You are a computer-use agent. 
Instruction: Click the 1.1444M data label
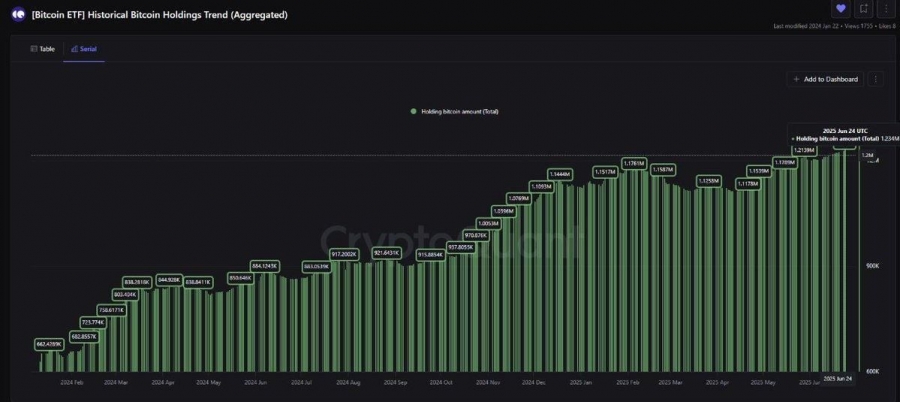pyautogui.click(x=559, y=174)
